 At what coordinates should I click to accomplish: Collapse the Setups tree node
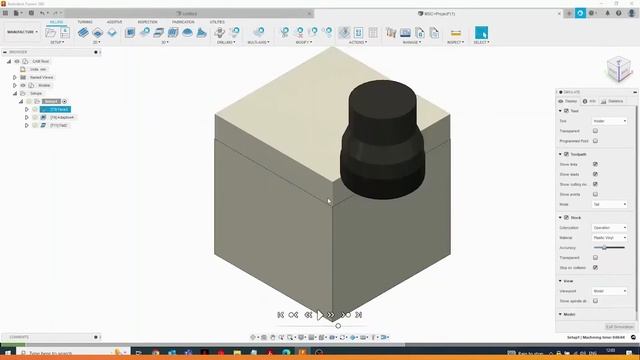coord(15,93)
